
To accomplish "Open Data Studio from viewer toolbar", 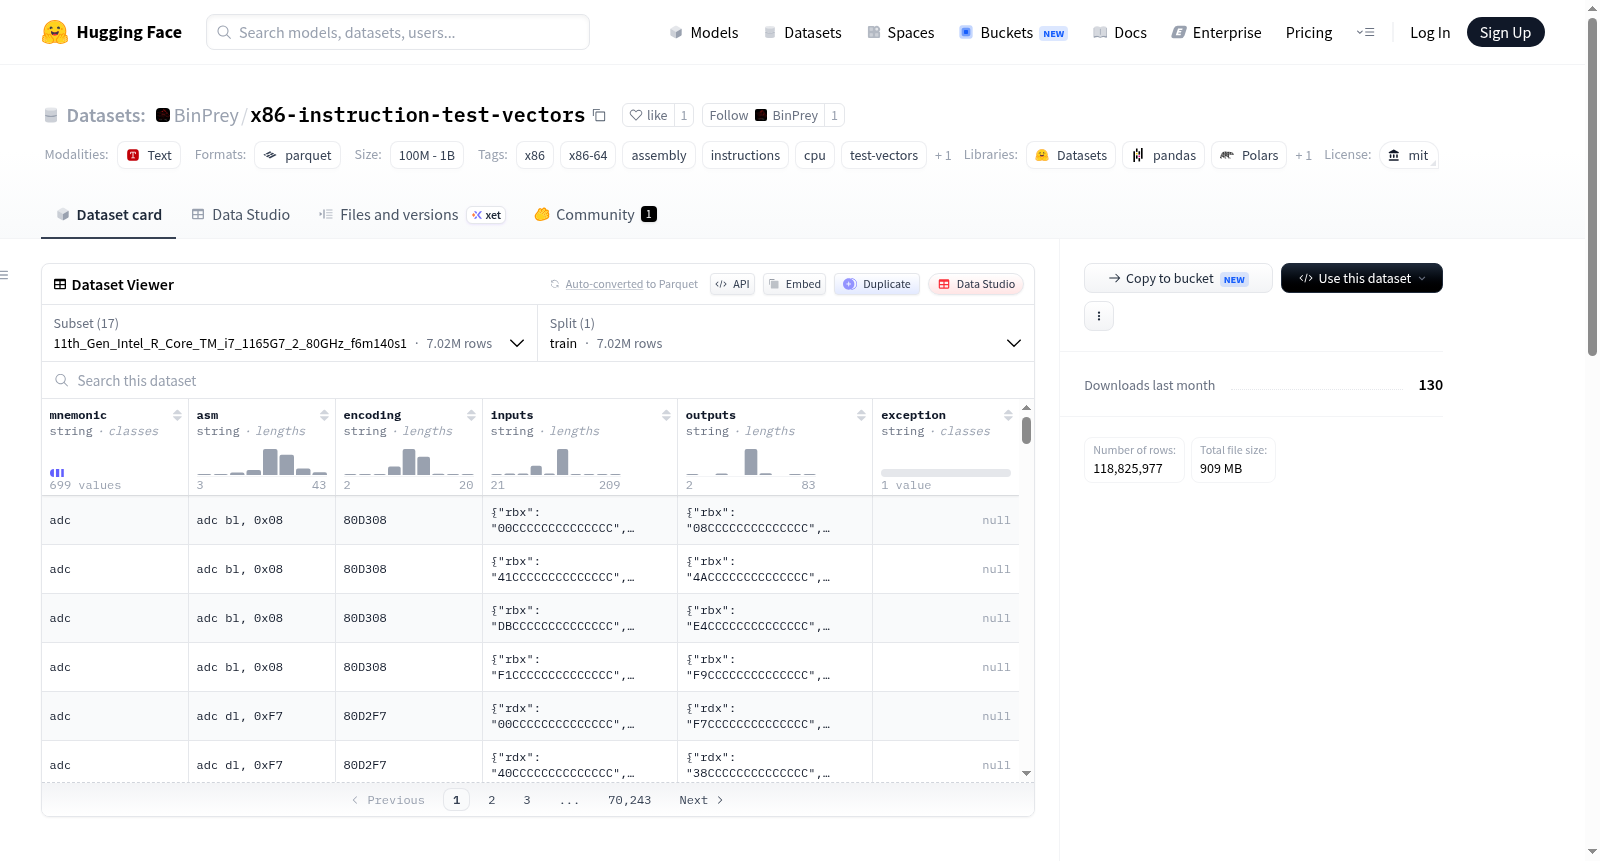I will tap(976, 284).
